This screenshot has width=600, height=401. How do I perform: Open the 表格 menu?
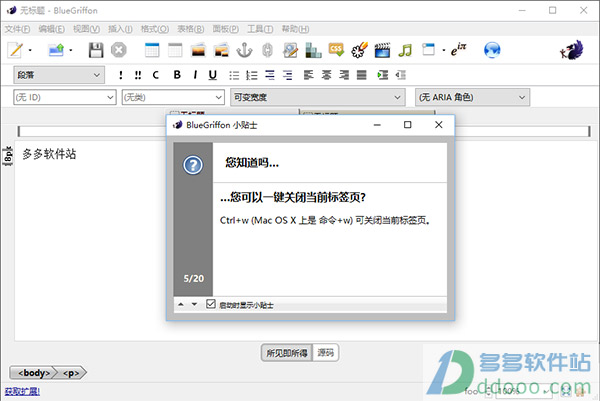tap(191, 29)
